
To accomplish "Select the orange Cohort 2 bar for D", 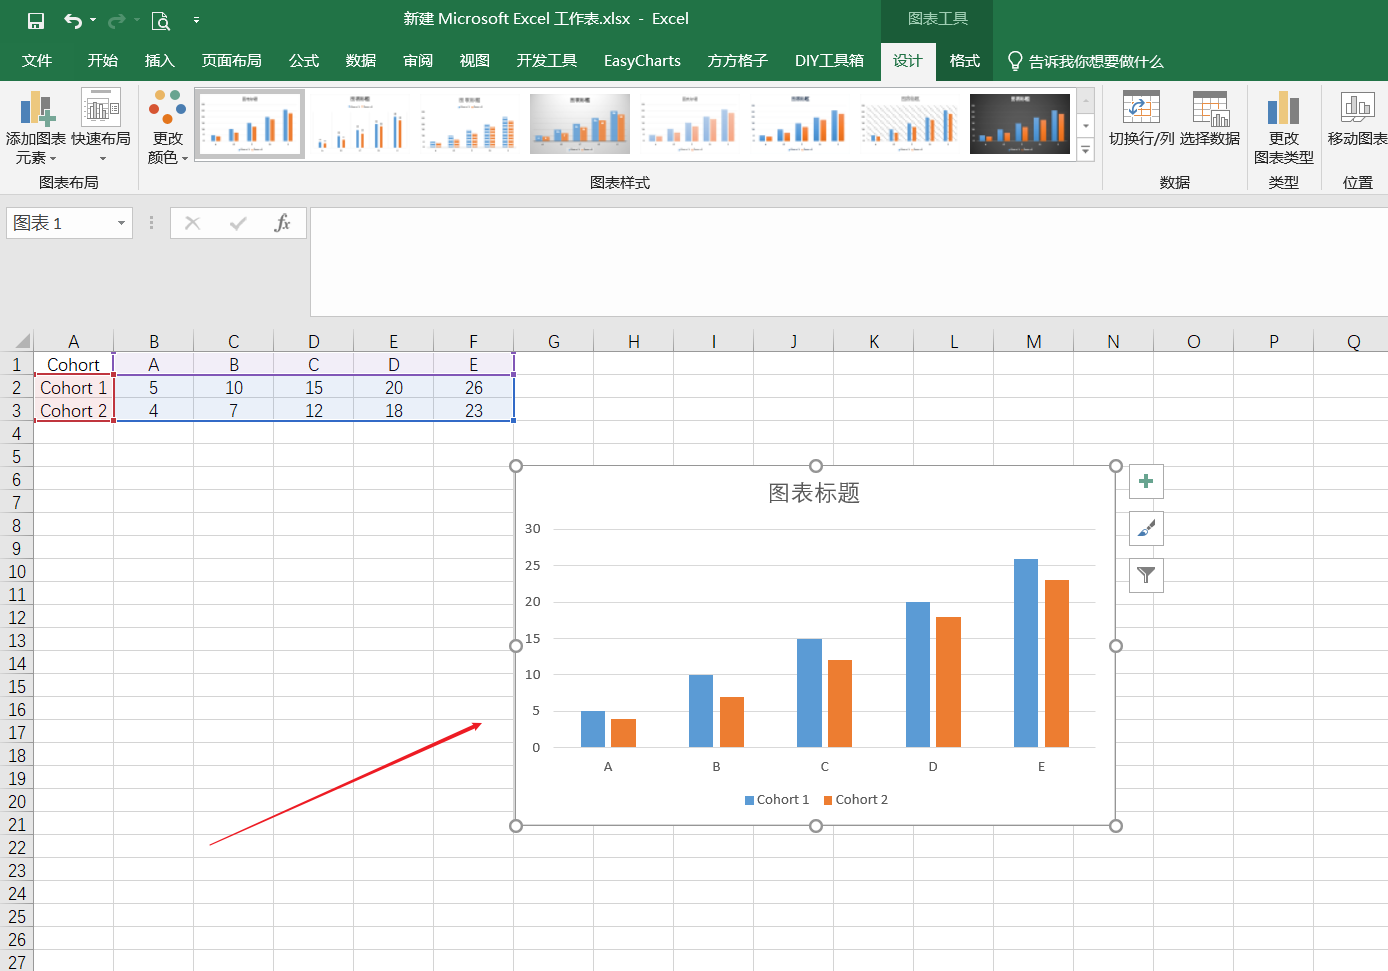I will (948, 682).
